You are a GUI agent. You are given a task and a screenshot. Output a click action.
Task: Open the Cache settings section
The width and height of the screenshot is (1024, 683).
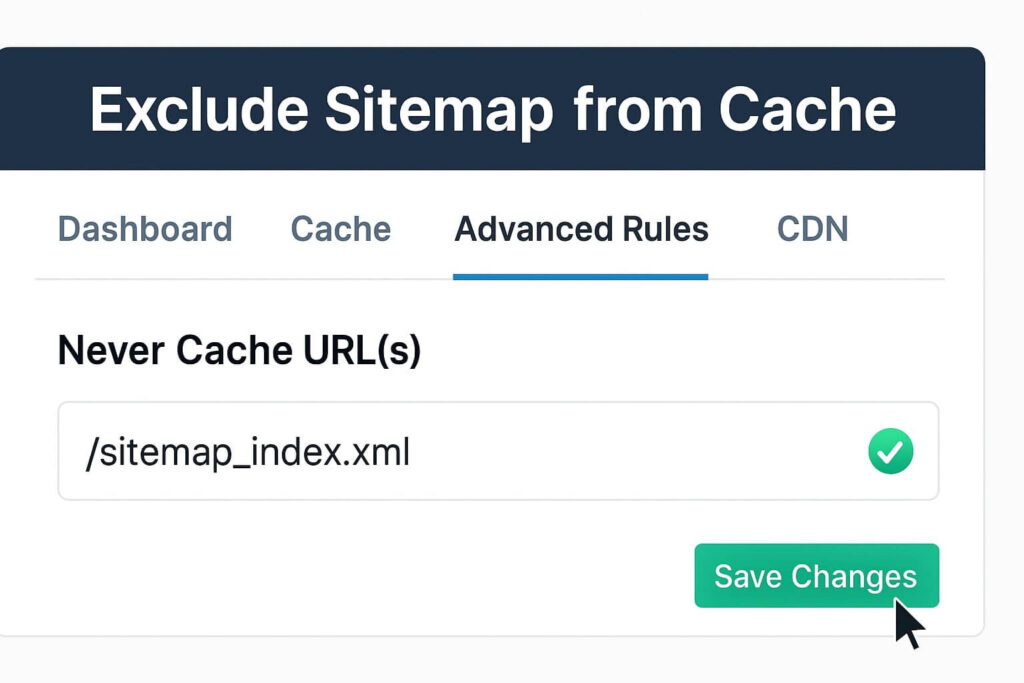[340, 229]
